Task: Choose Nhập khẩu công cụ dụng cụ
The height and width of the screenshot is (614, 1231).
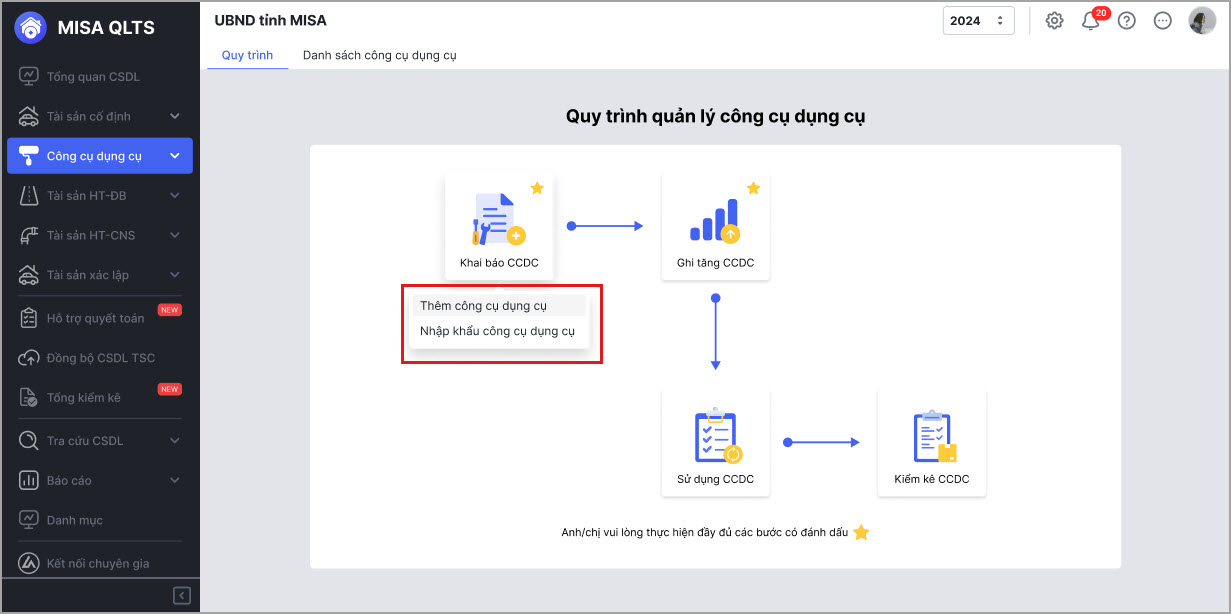Action: 497,331
